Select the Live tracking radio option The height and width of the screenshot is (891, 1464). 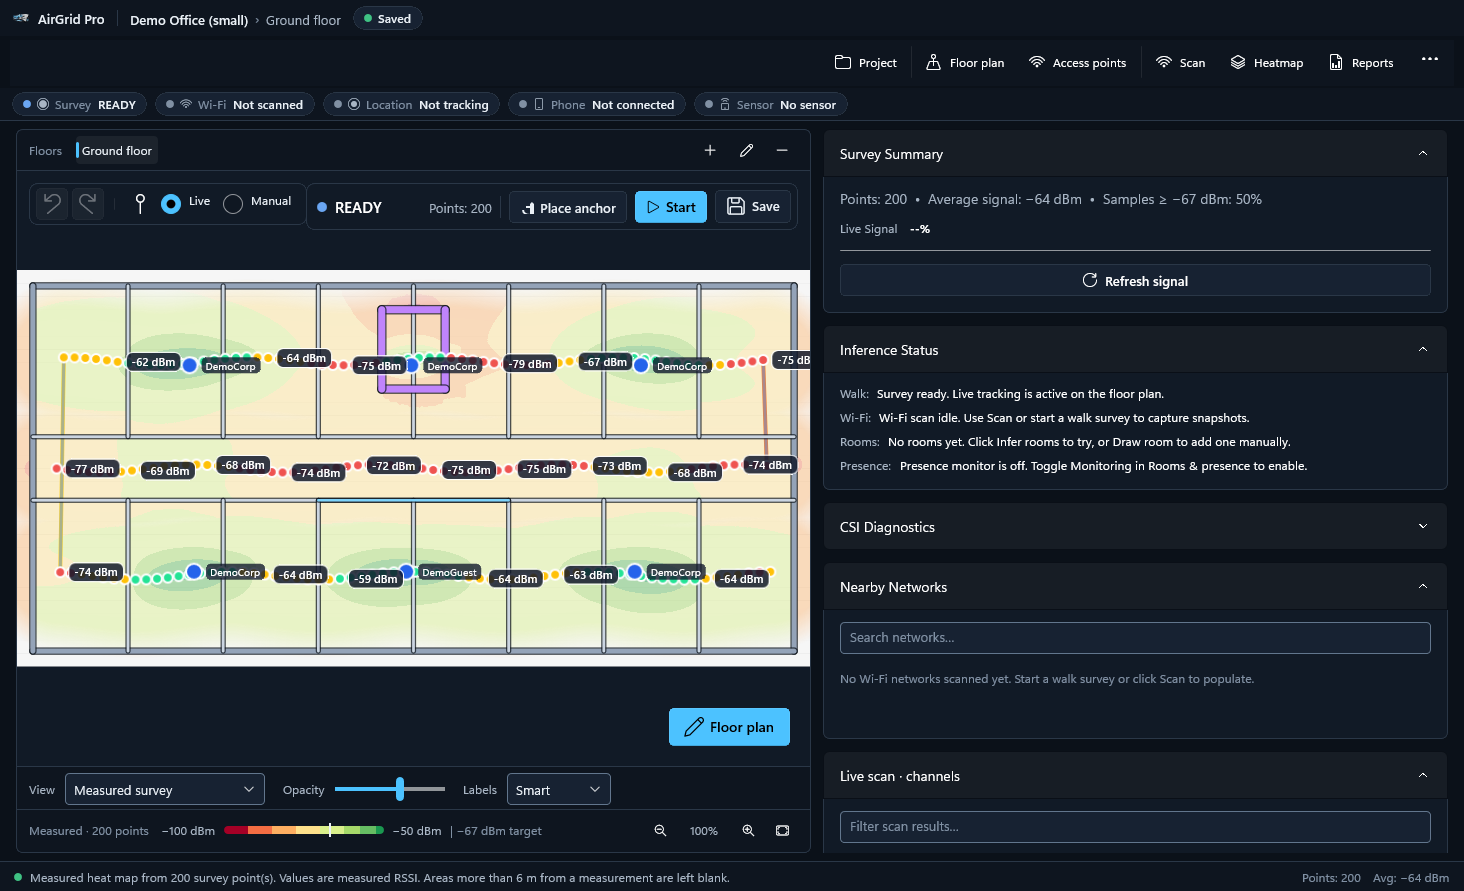(x=171, y=204)
